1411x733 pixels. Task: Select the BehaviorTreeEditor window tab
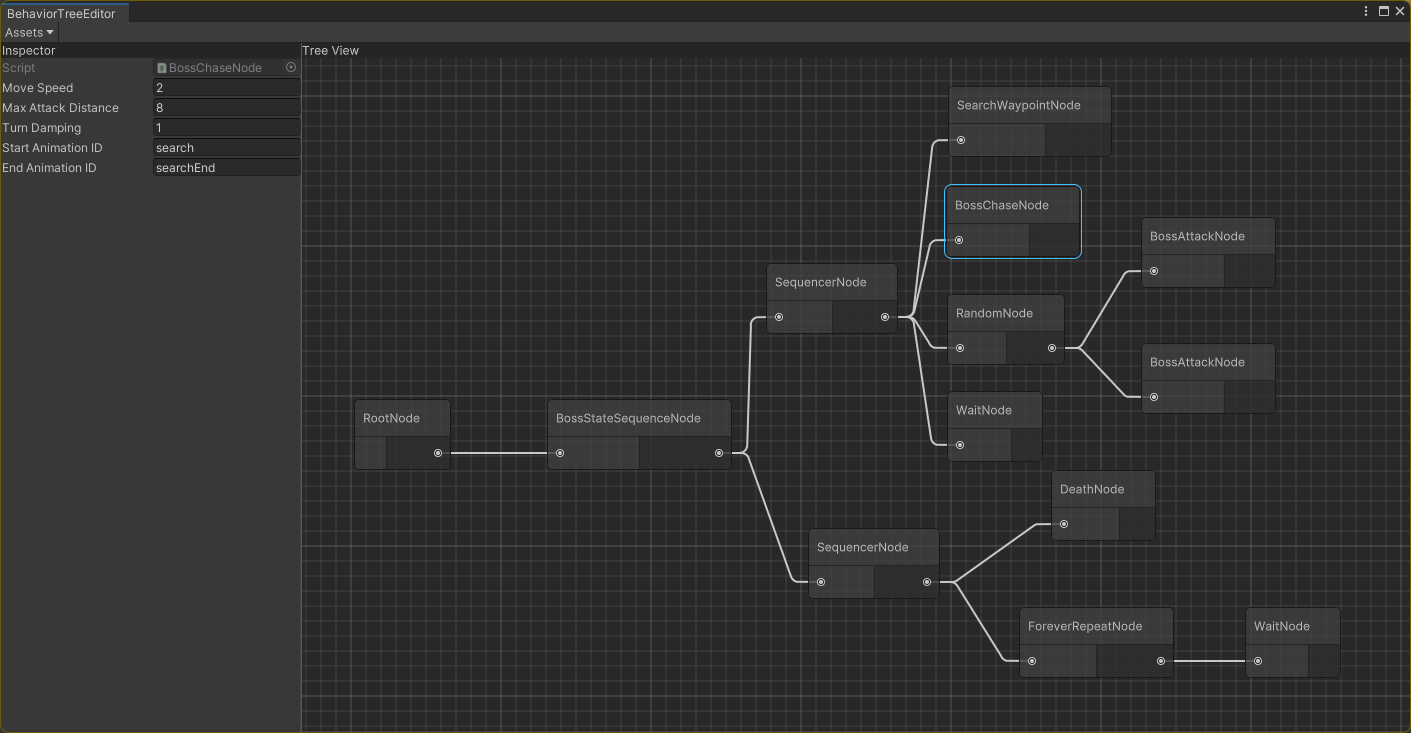62,13
